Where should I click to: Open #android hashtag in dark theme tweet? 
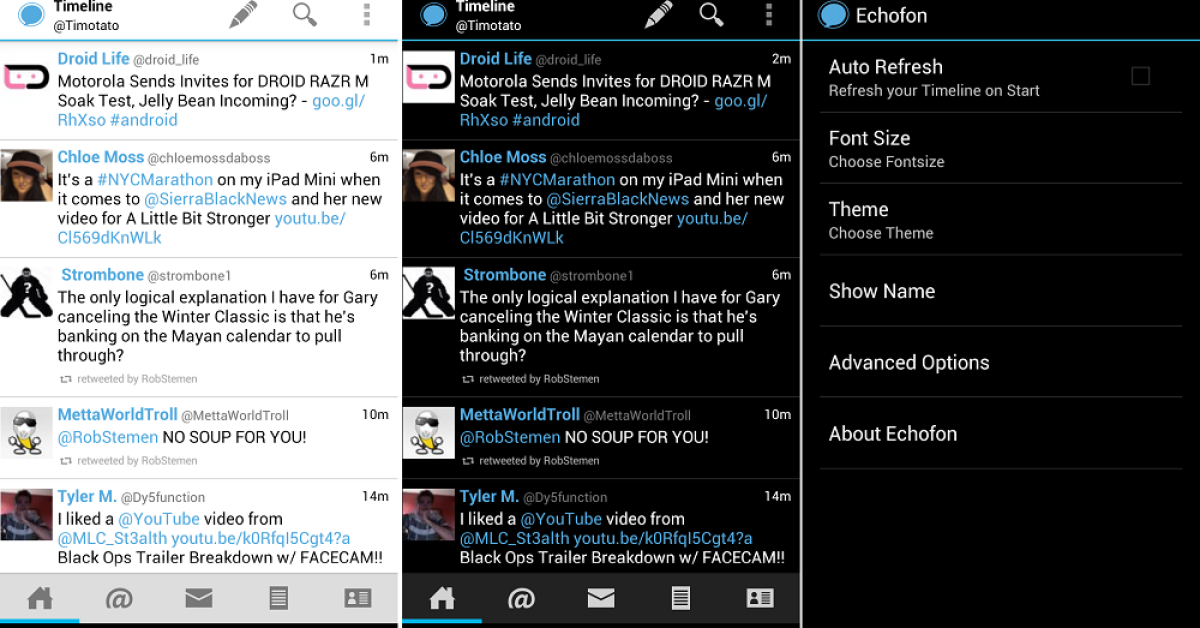click(546, 120)
